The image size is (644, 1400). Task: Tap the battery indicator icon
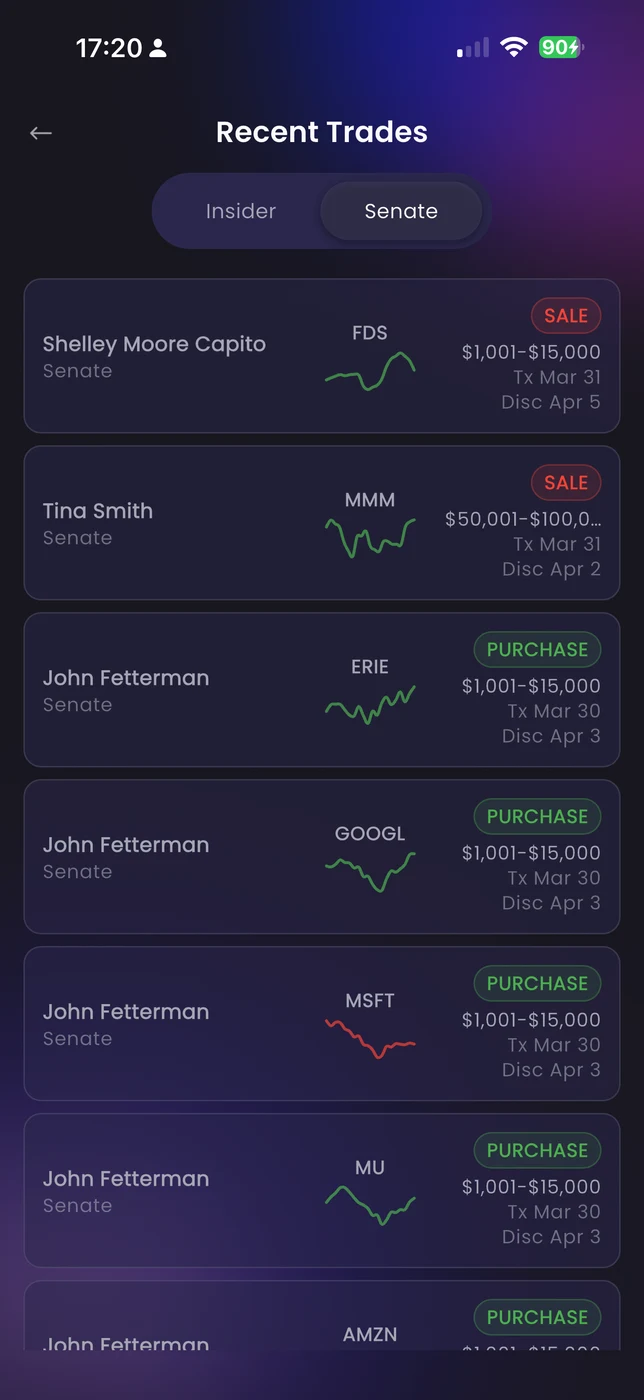coord(561,47)
